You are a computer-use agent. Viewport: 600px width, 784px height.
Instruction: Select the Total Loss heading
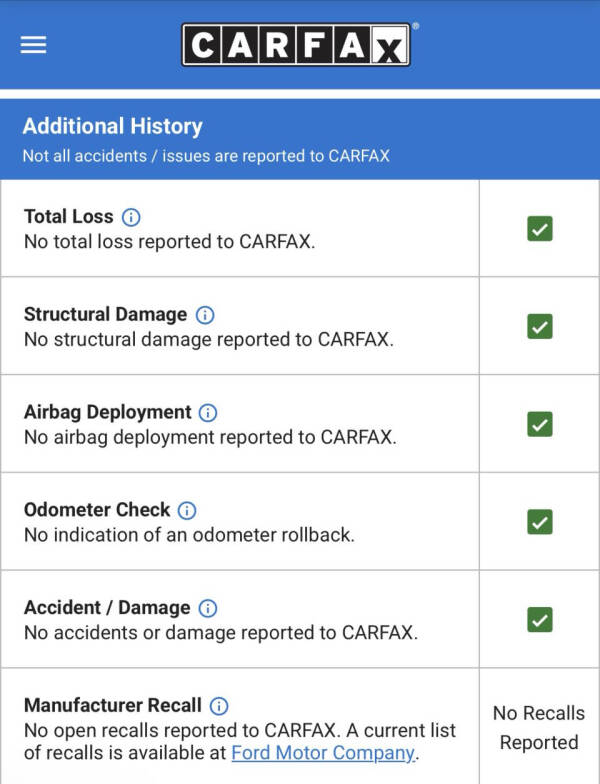68,216
